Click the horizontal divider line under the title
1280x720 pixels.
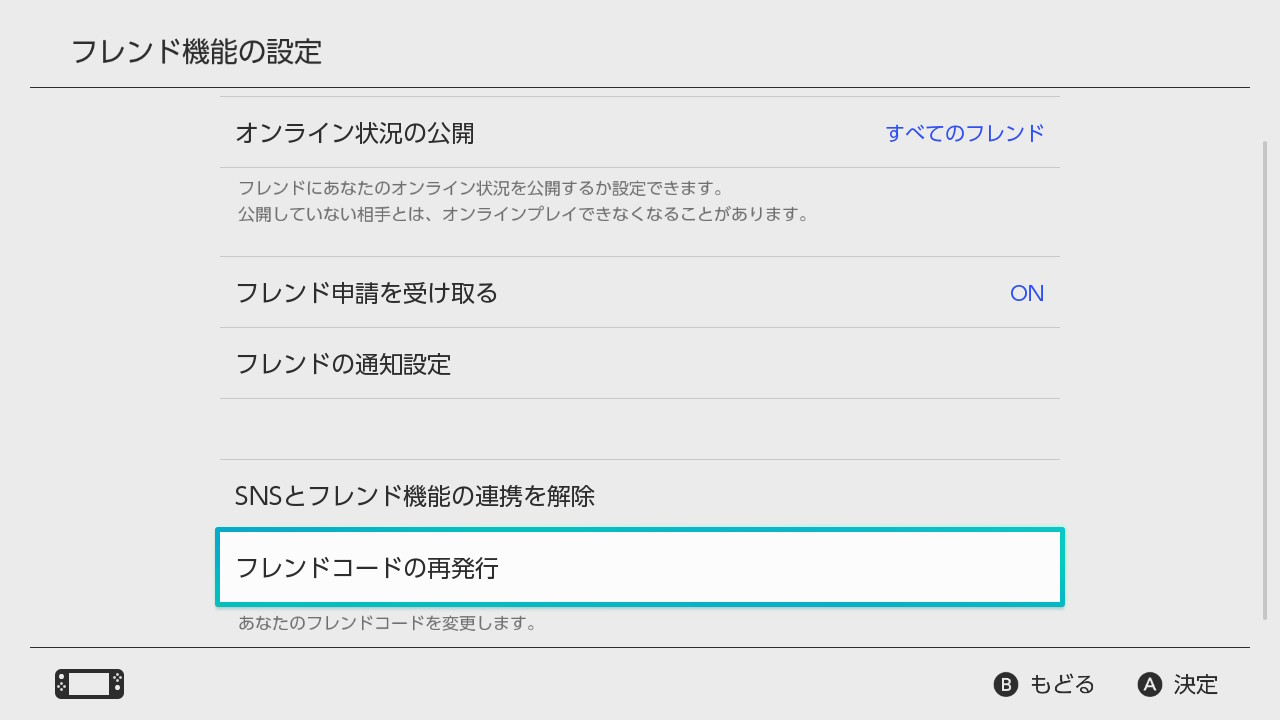pyautogui.click(x=640, y=88)
